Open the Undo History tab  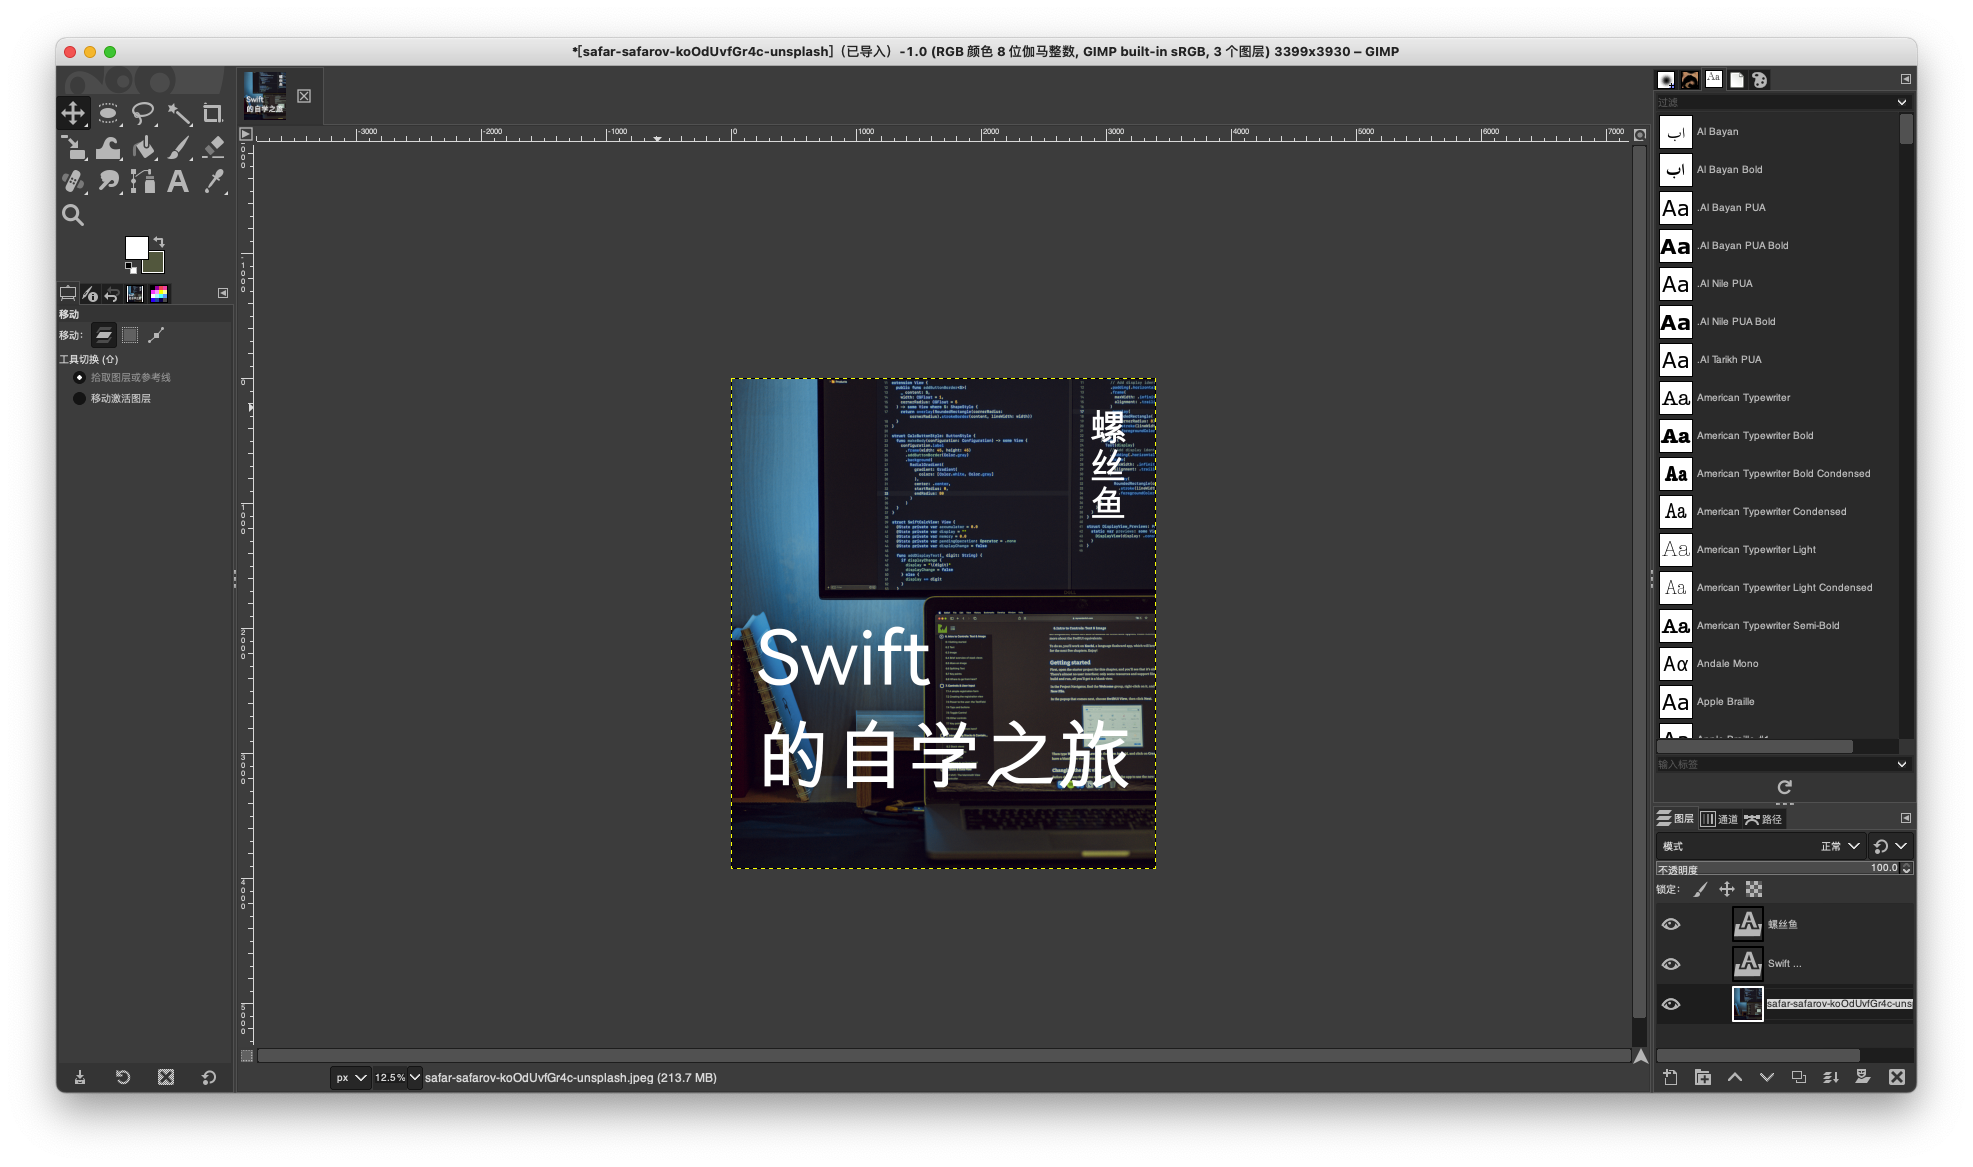[112, 294]
